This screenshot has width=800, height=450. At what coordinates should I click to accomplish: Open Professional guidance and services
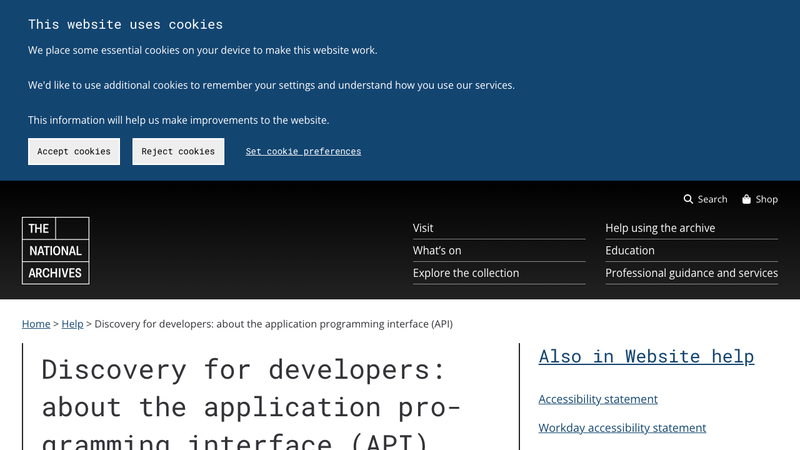pyautogui.click(x=691, y=273)
